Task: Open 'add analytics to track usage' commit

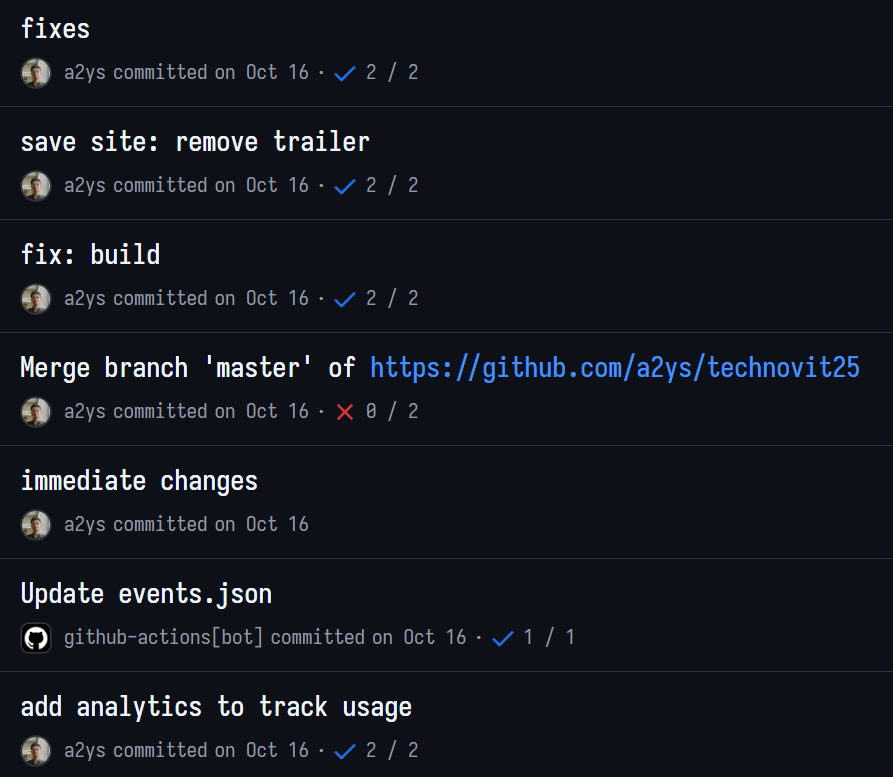Action: [216, 707]
